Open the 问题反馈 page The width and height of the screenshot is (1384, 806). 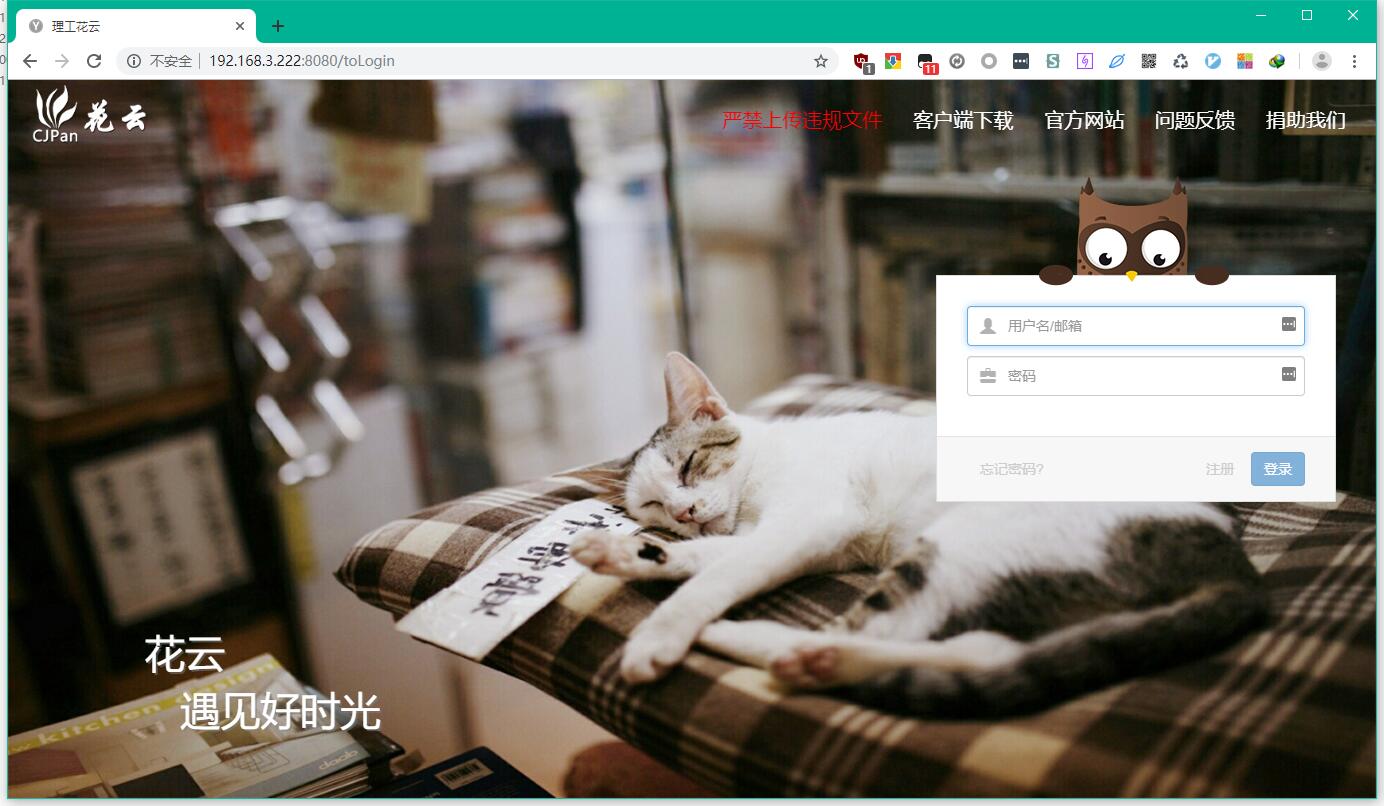(1194, 121)
